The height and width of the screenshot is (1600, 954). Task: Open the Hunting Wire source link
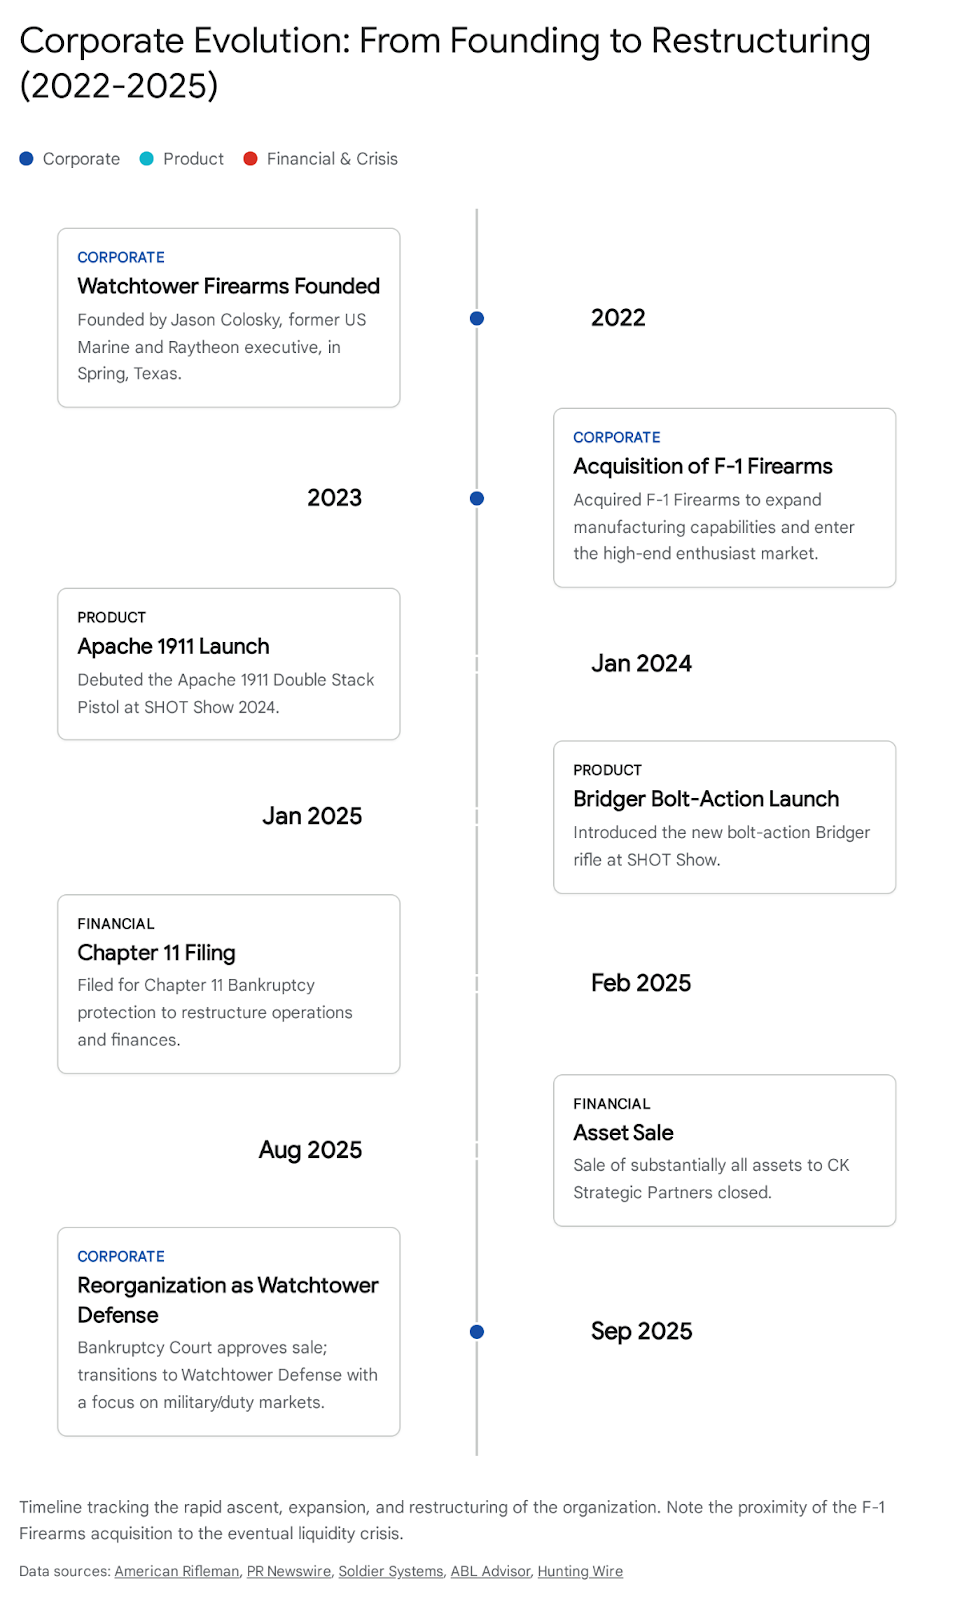580,1572
